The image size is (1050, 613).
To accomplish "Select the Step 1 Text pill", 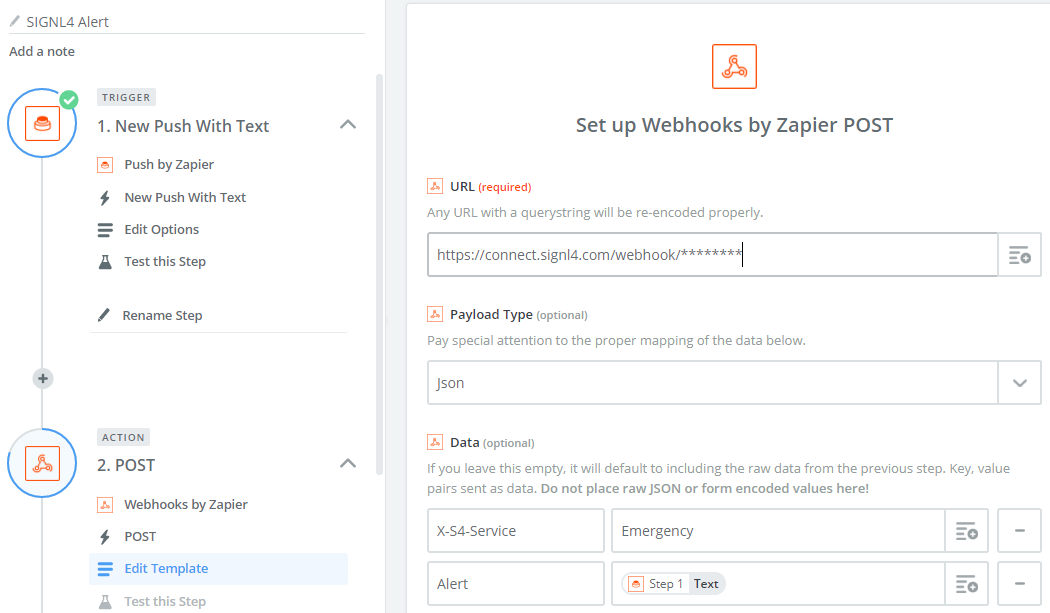I will pos(674,584).
